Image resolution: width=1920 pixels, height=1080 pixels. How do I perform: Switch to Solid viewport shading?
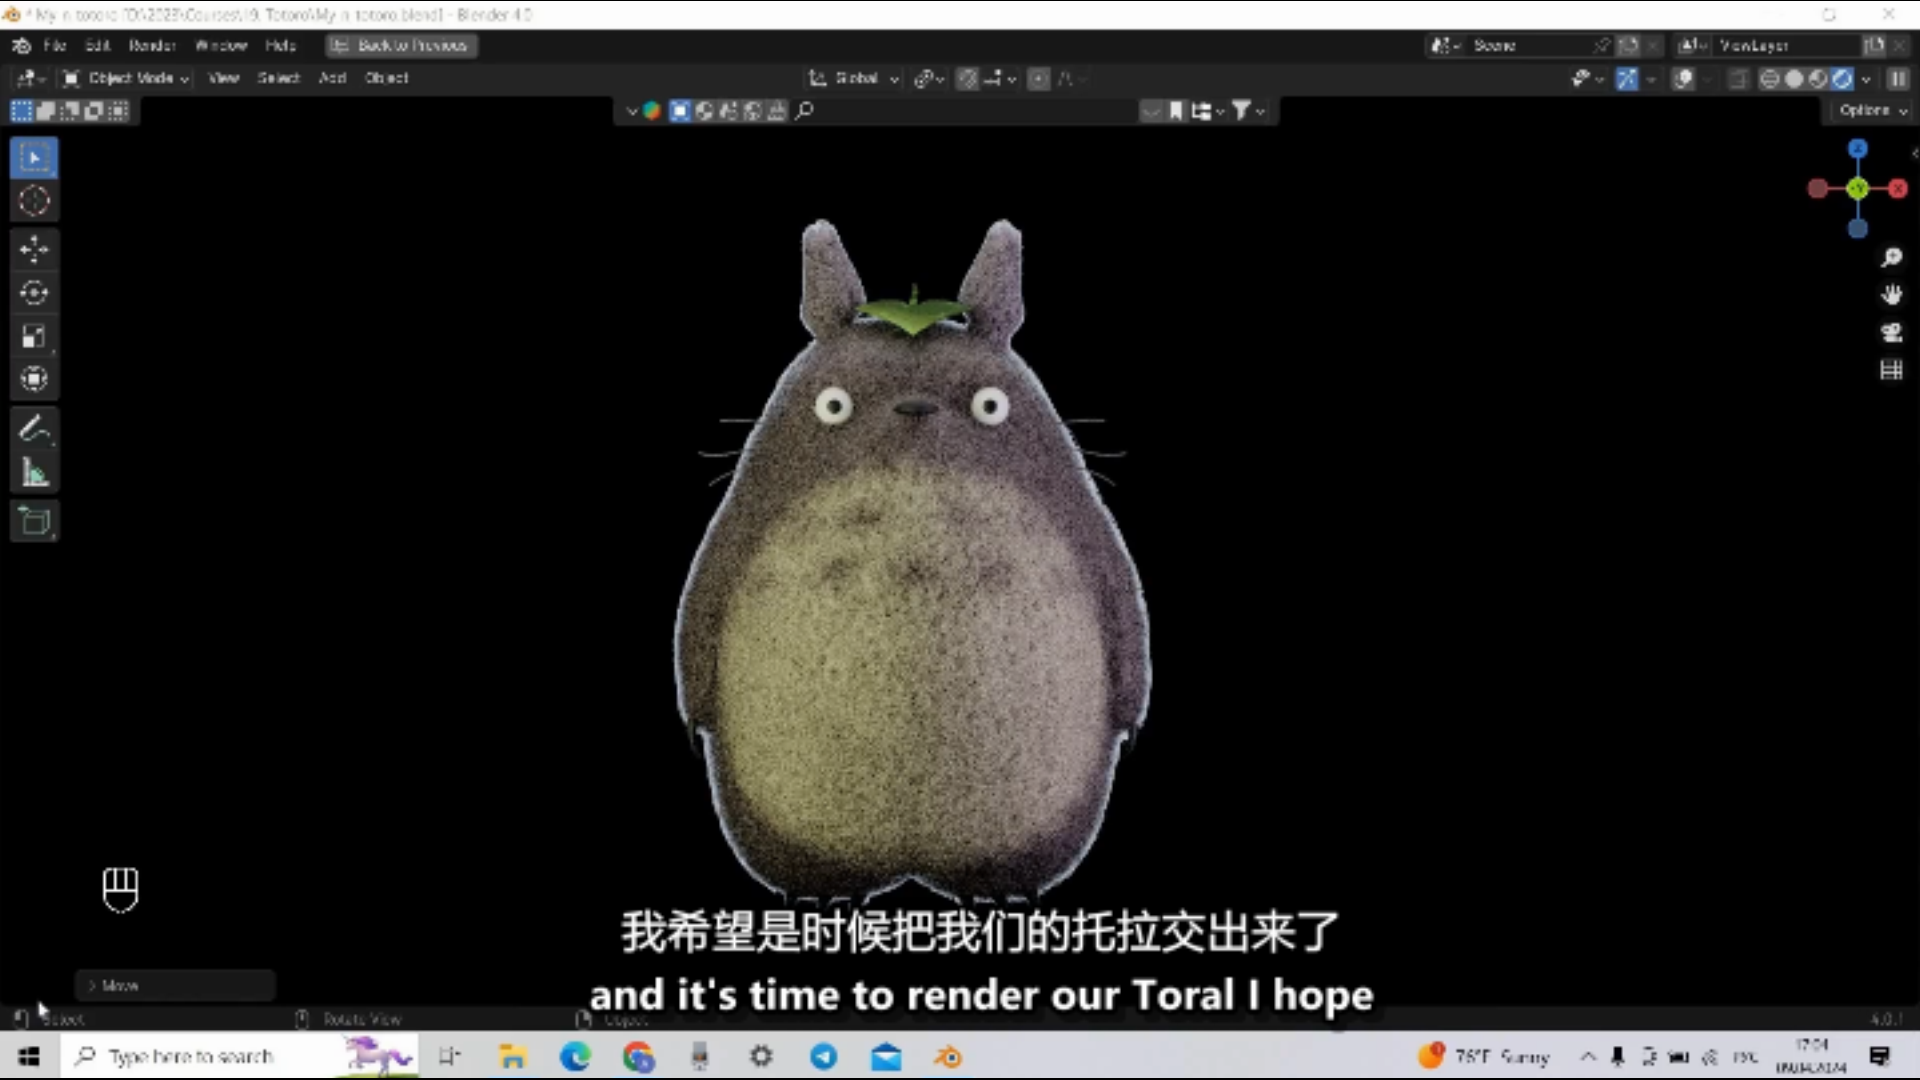1794,78
